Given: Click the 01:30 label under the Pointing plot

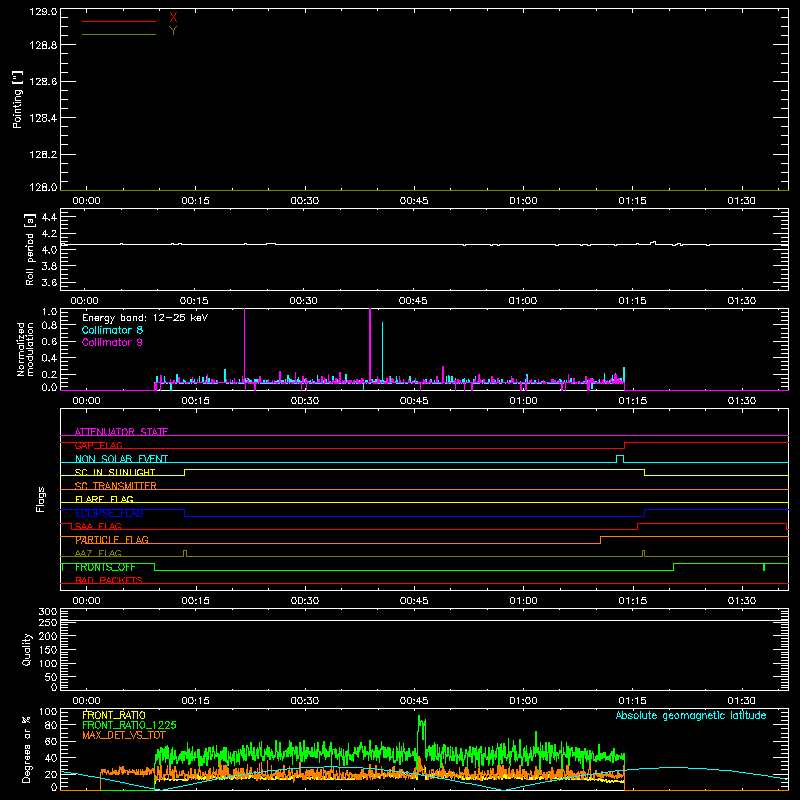Looking at the screenshot, I should pyautogui.click(x=741, y=201).
